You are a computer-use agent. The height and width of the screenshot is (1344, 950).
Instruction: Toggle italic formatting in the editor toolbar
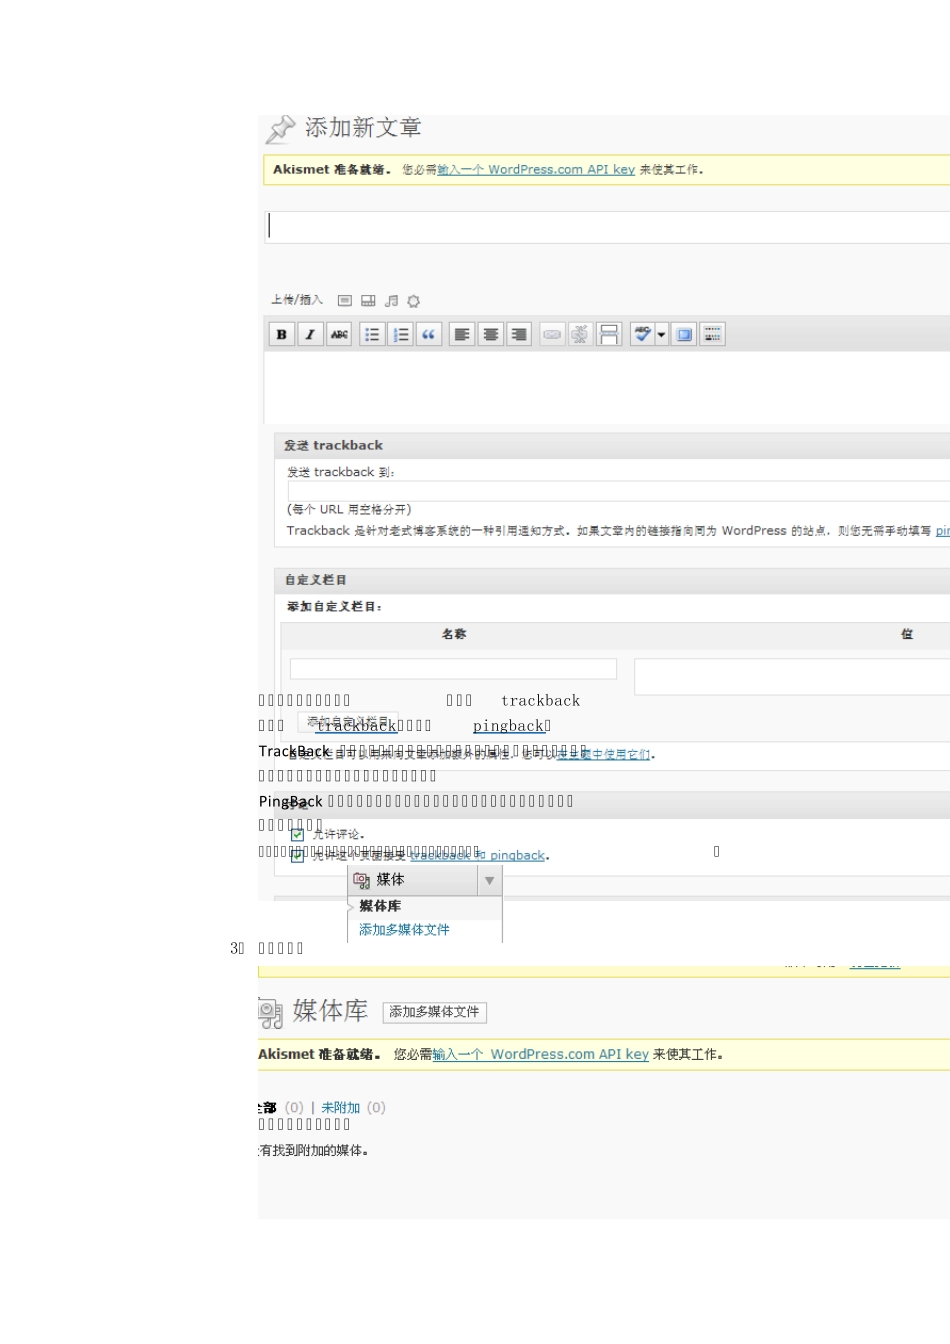[x=310, y=335]
